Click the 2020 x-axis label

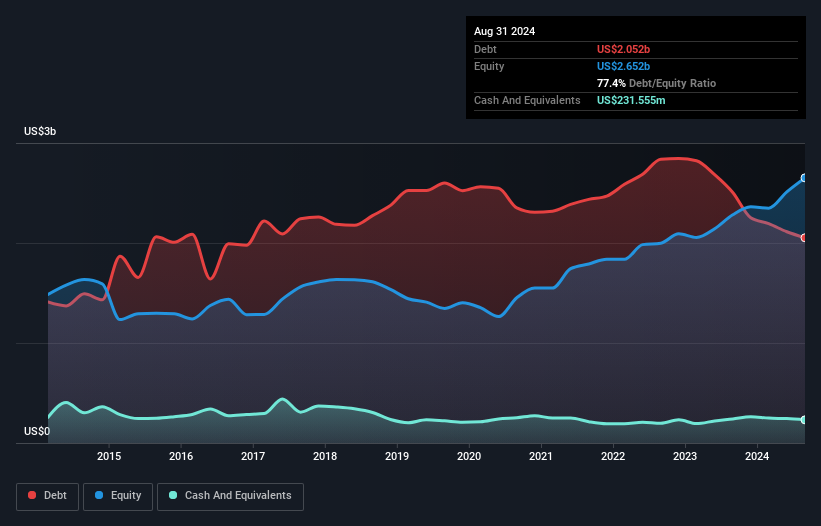(469, 457)
